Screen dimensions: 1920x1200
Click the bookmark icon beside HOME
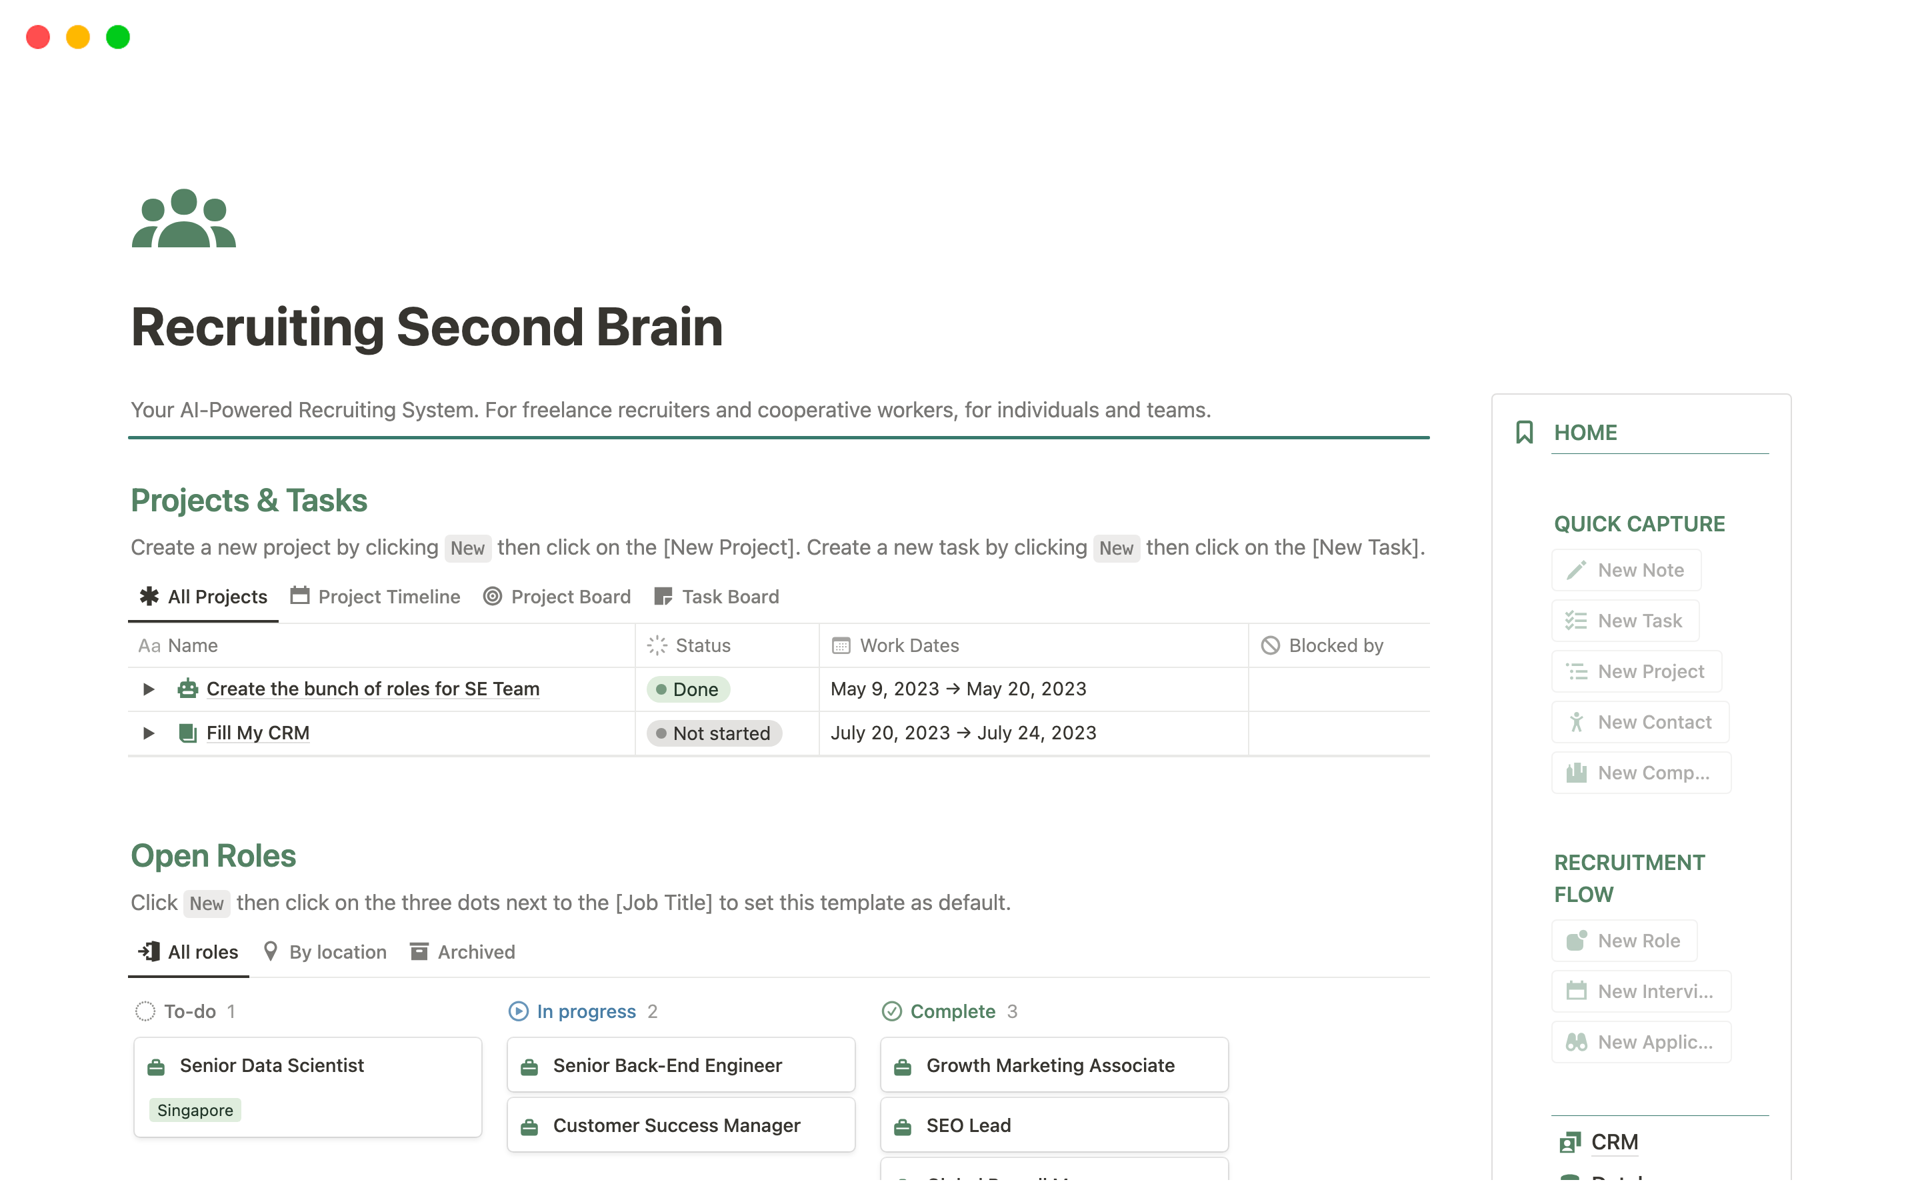(1524, 432)
